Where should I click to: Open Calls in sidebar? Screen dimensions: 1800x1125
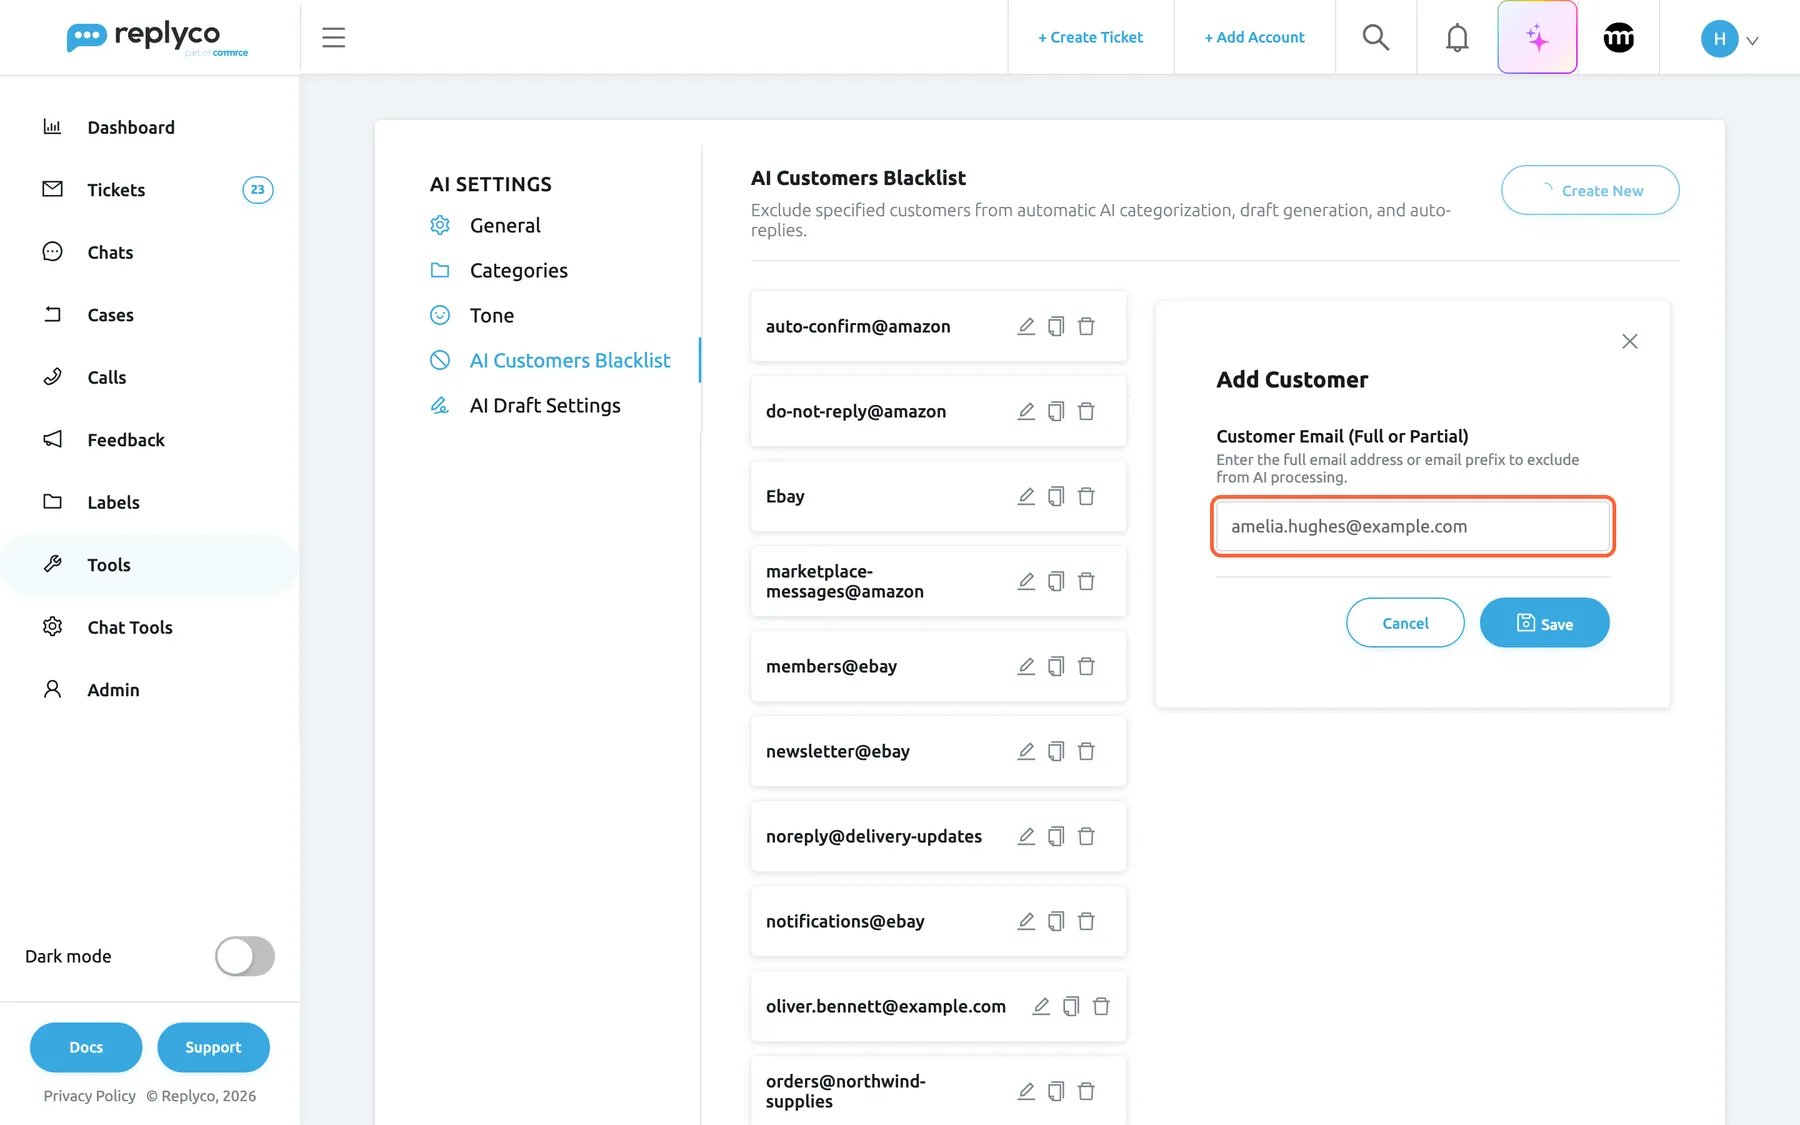pos(107,377)
